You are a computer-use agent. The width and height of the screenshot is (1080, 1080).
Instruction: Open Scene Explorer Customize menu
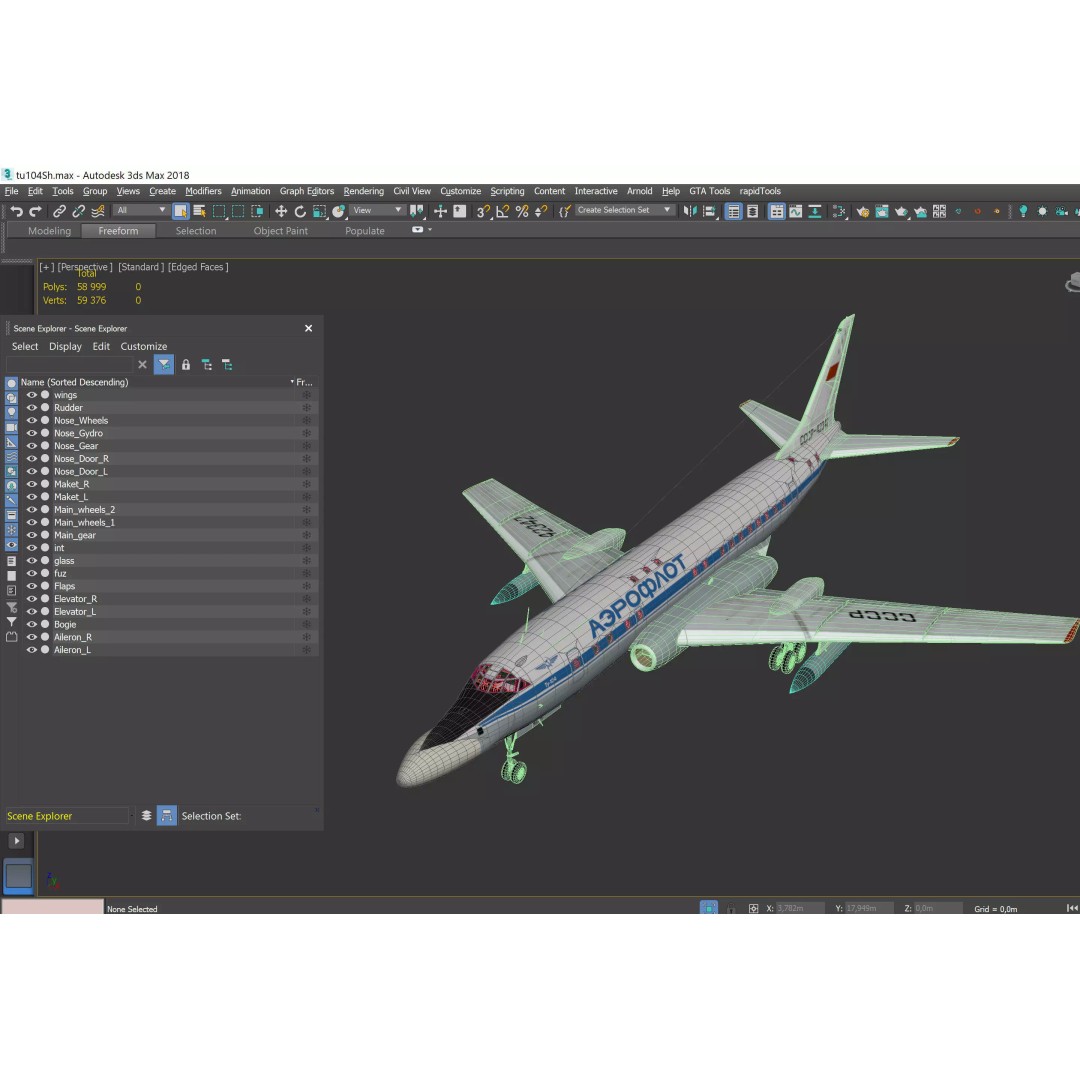click(144, 346)
